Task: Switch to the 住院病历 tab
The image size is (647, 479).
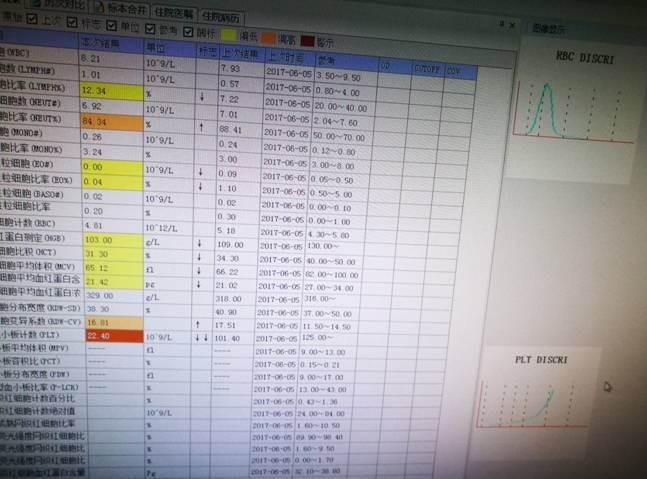Action: tap(221, 17)
